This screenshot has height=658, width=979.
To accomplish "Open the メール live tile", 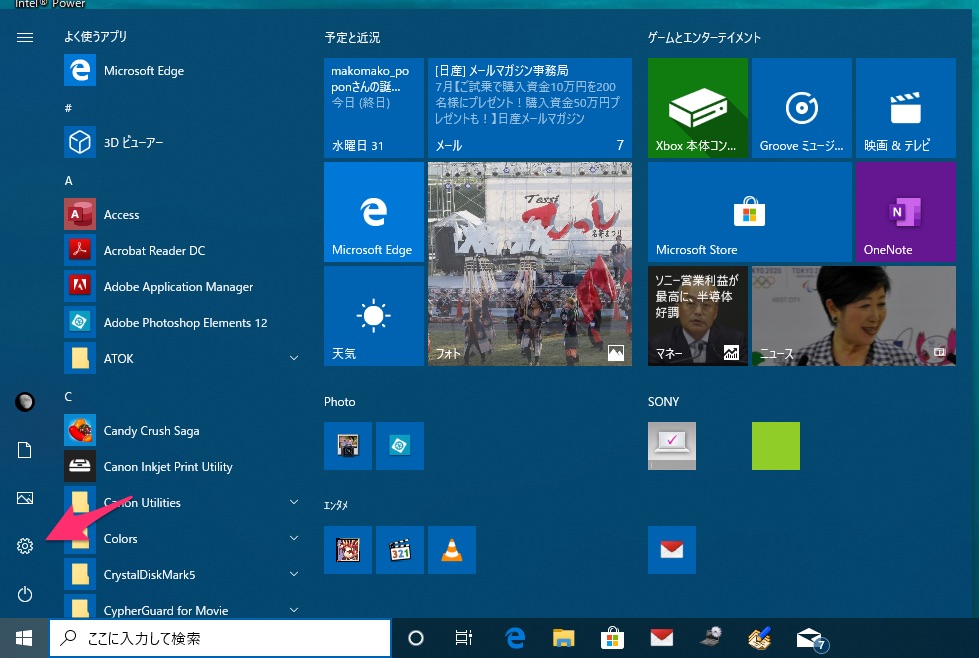I will pos(530,108).
